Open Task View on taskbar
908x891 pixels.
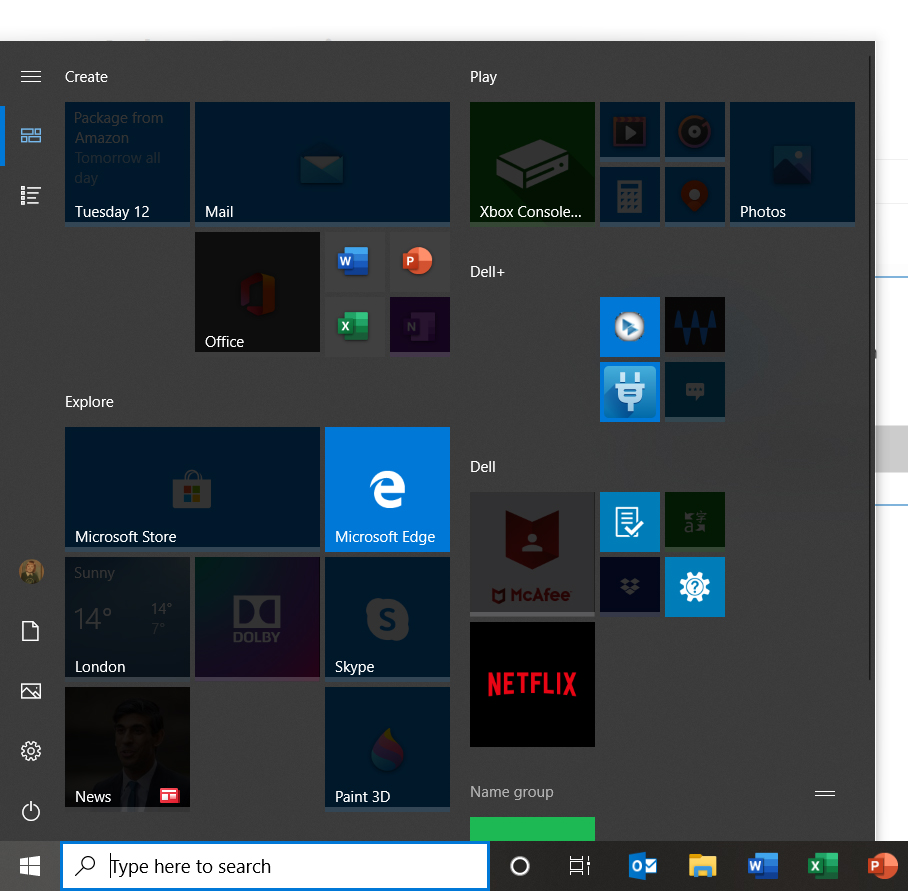pos(580,866)
